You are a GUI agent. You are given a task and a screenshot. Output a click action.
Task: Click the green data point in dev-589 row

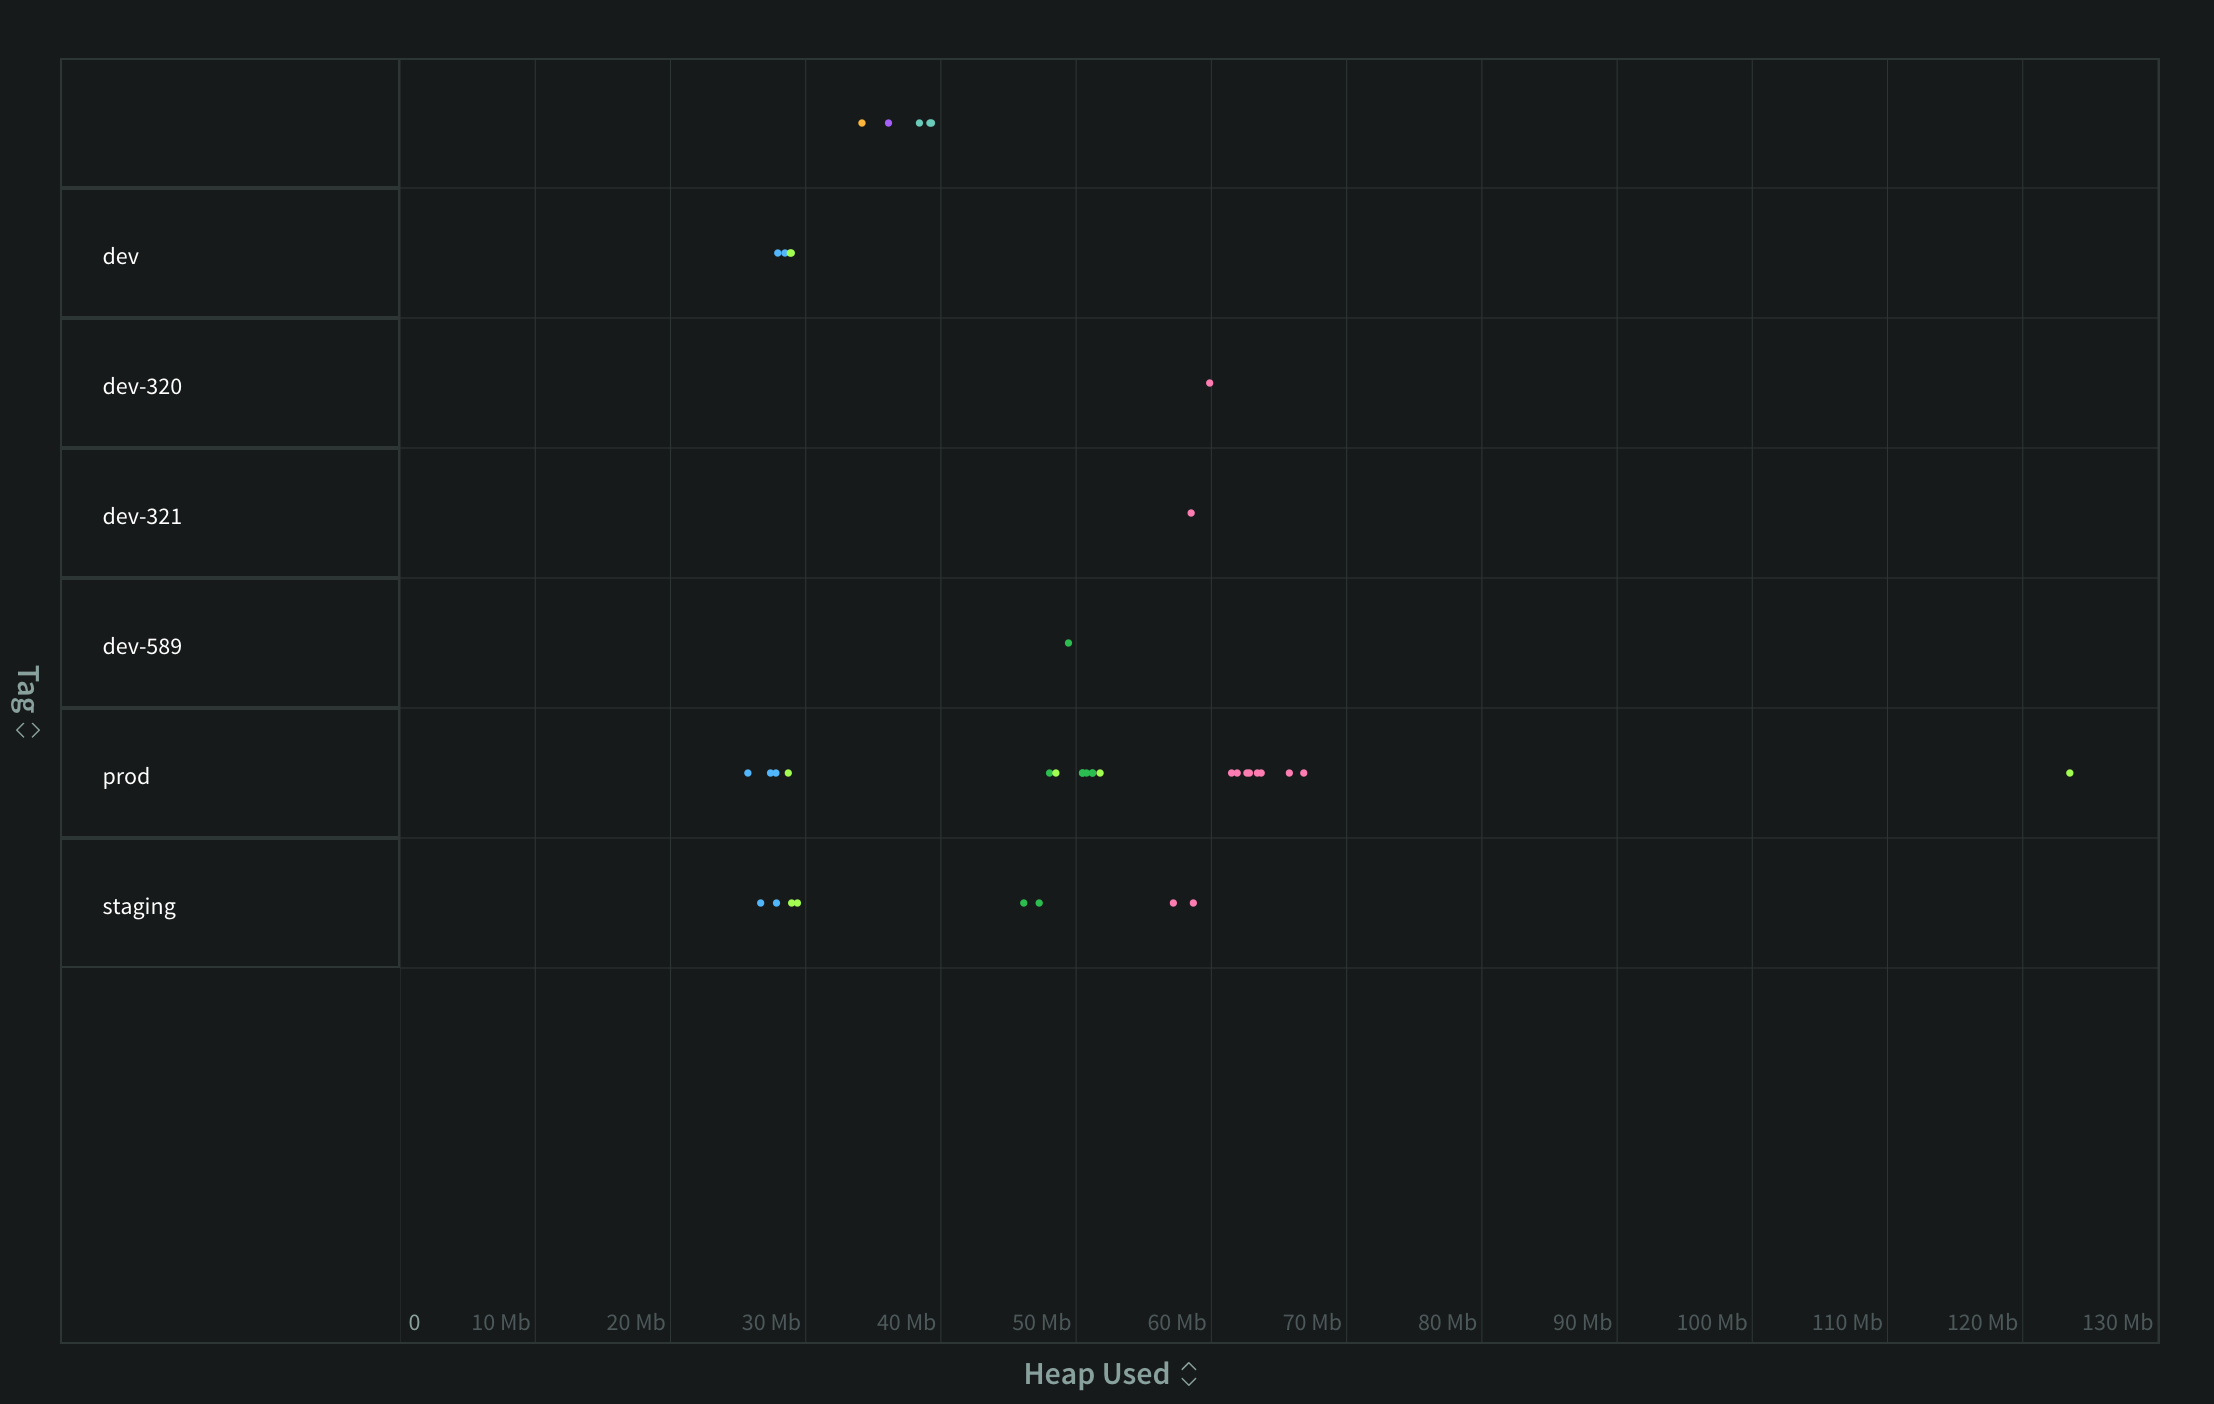pos(1068,643)
